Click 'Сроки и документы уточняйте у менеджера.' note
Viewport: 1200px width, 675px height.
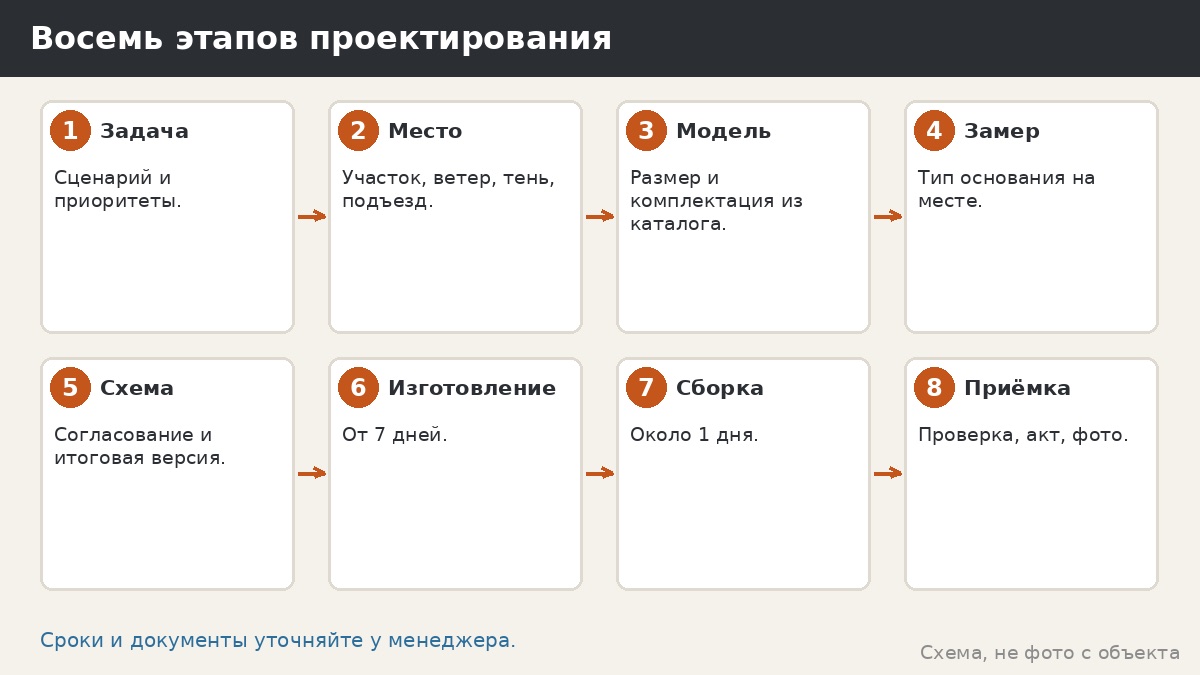(278, 641)
